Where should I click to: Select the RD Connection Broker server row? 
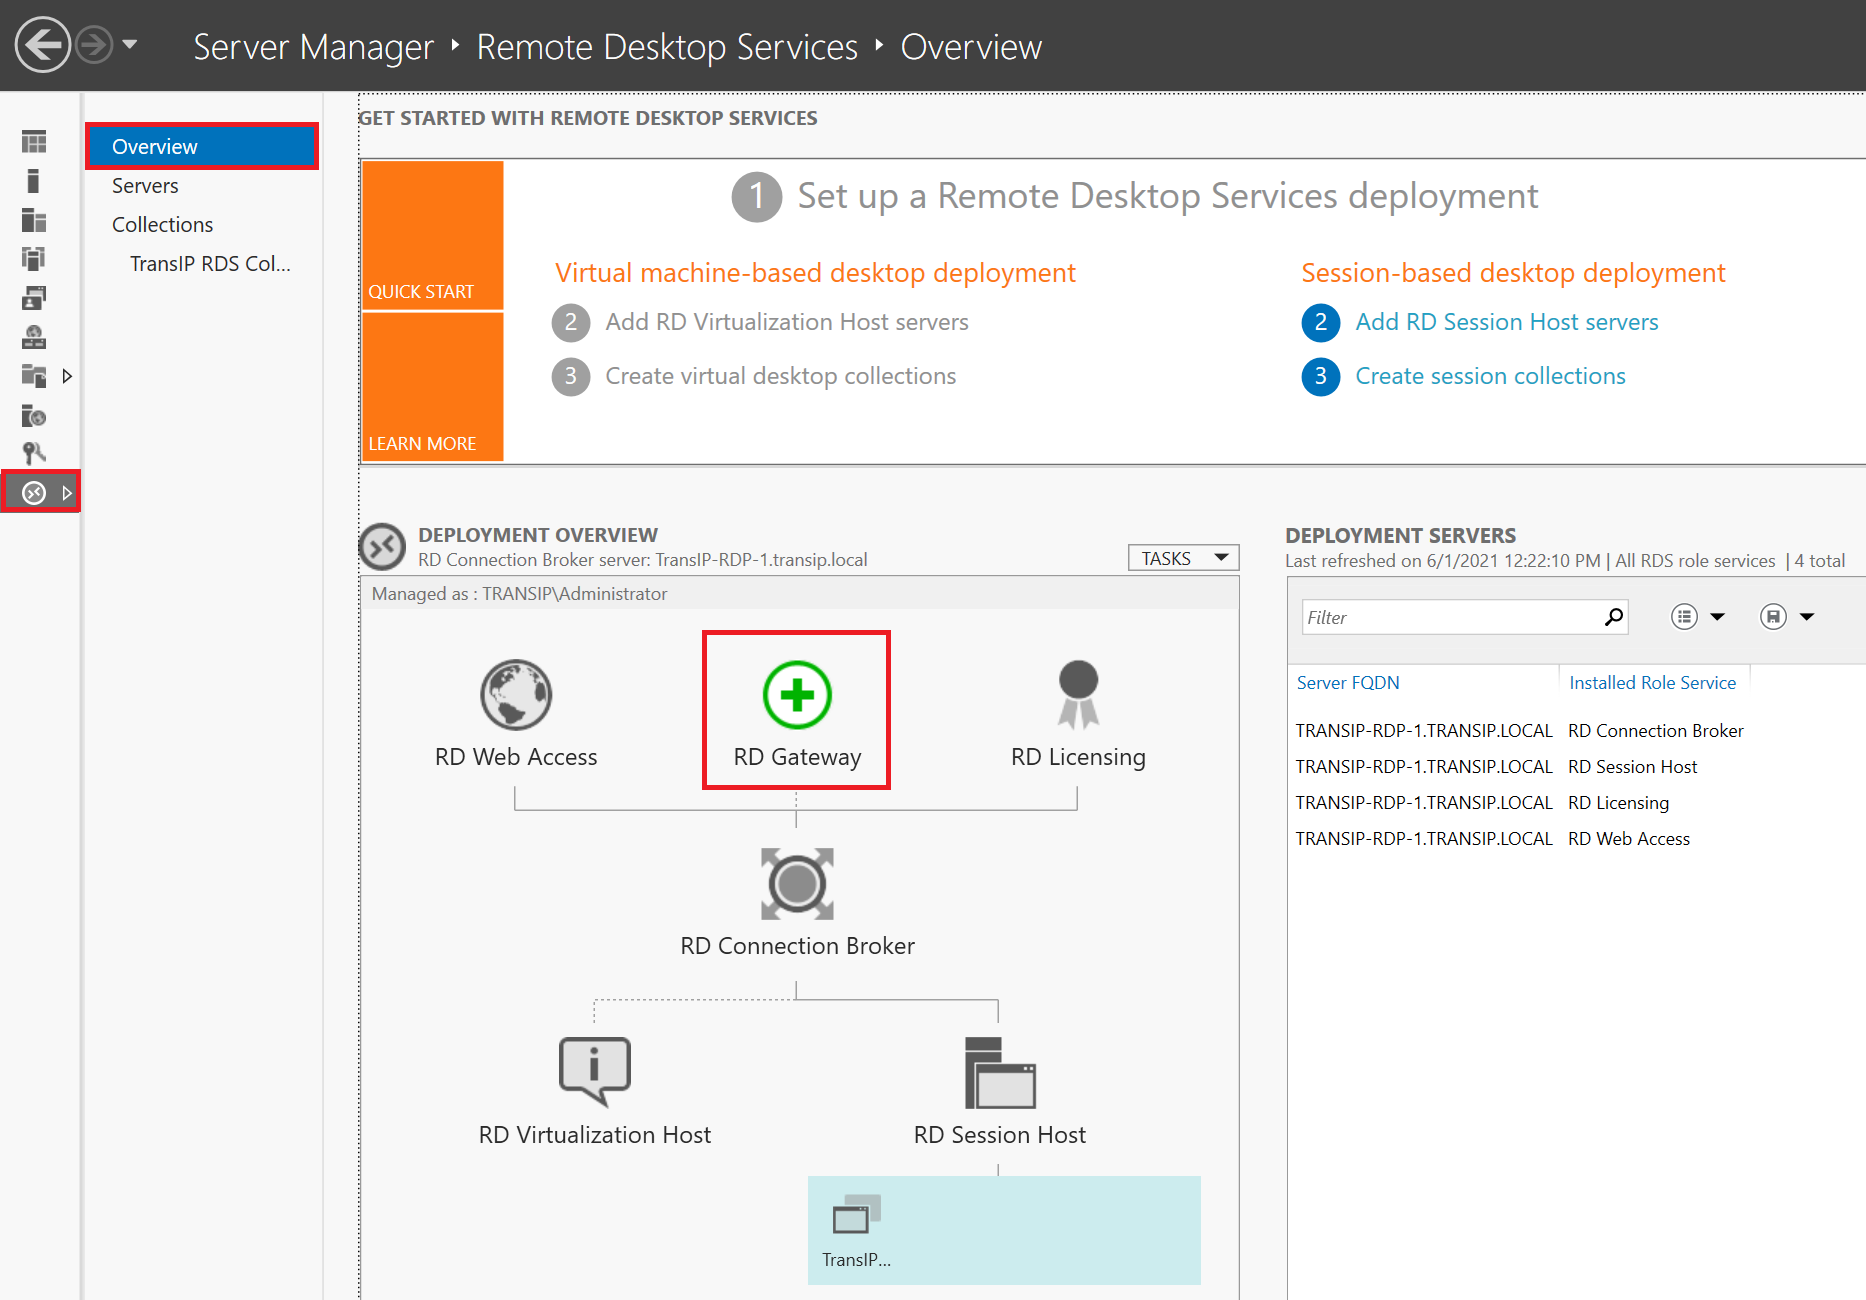coord(1575,731)
